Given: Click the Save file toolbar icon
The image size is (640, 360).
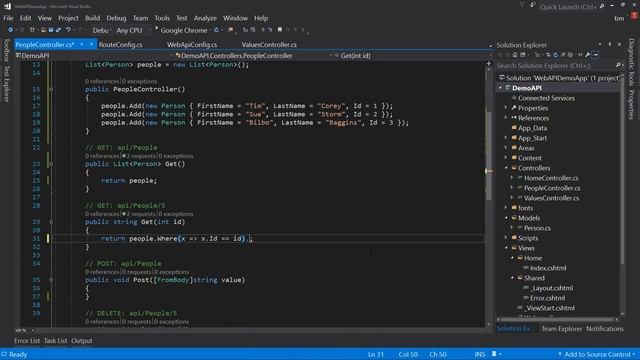Looking at the screenshot, I should [x=51, y=30].
